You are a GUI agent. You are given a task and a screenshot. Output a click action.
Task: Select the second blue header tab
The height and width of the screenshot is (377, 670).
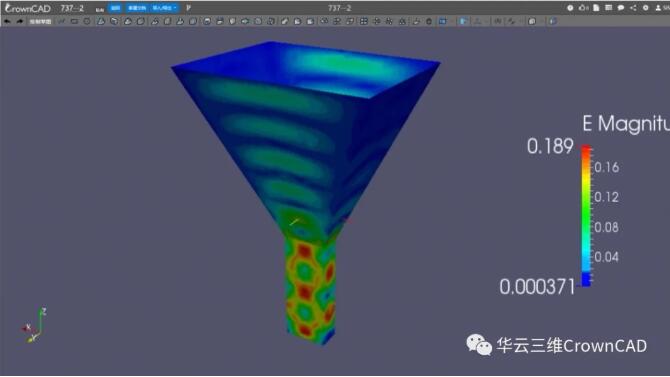click(137, 8)
